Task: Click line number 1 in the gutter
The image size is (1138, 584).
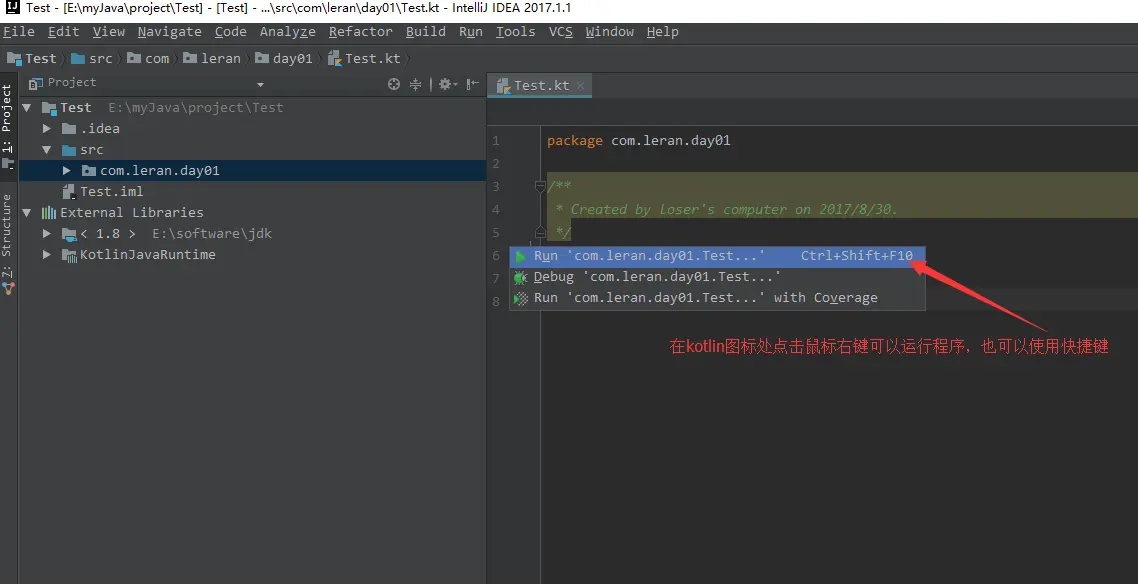Action: point(496,141)
